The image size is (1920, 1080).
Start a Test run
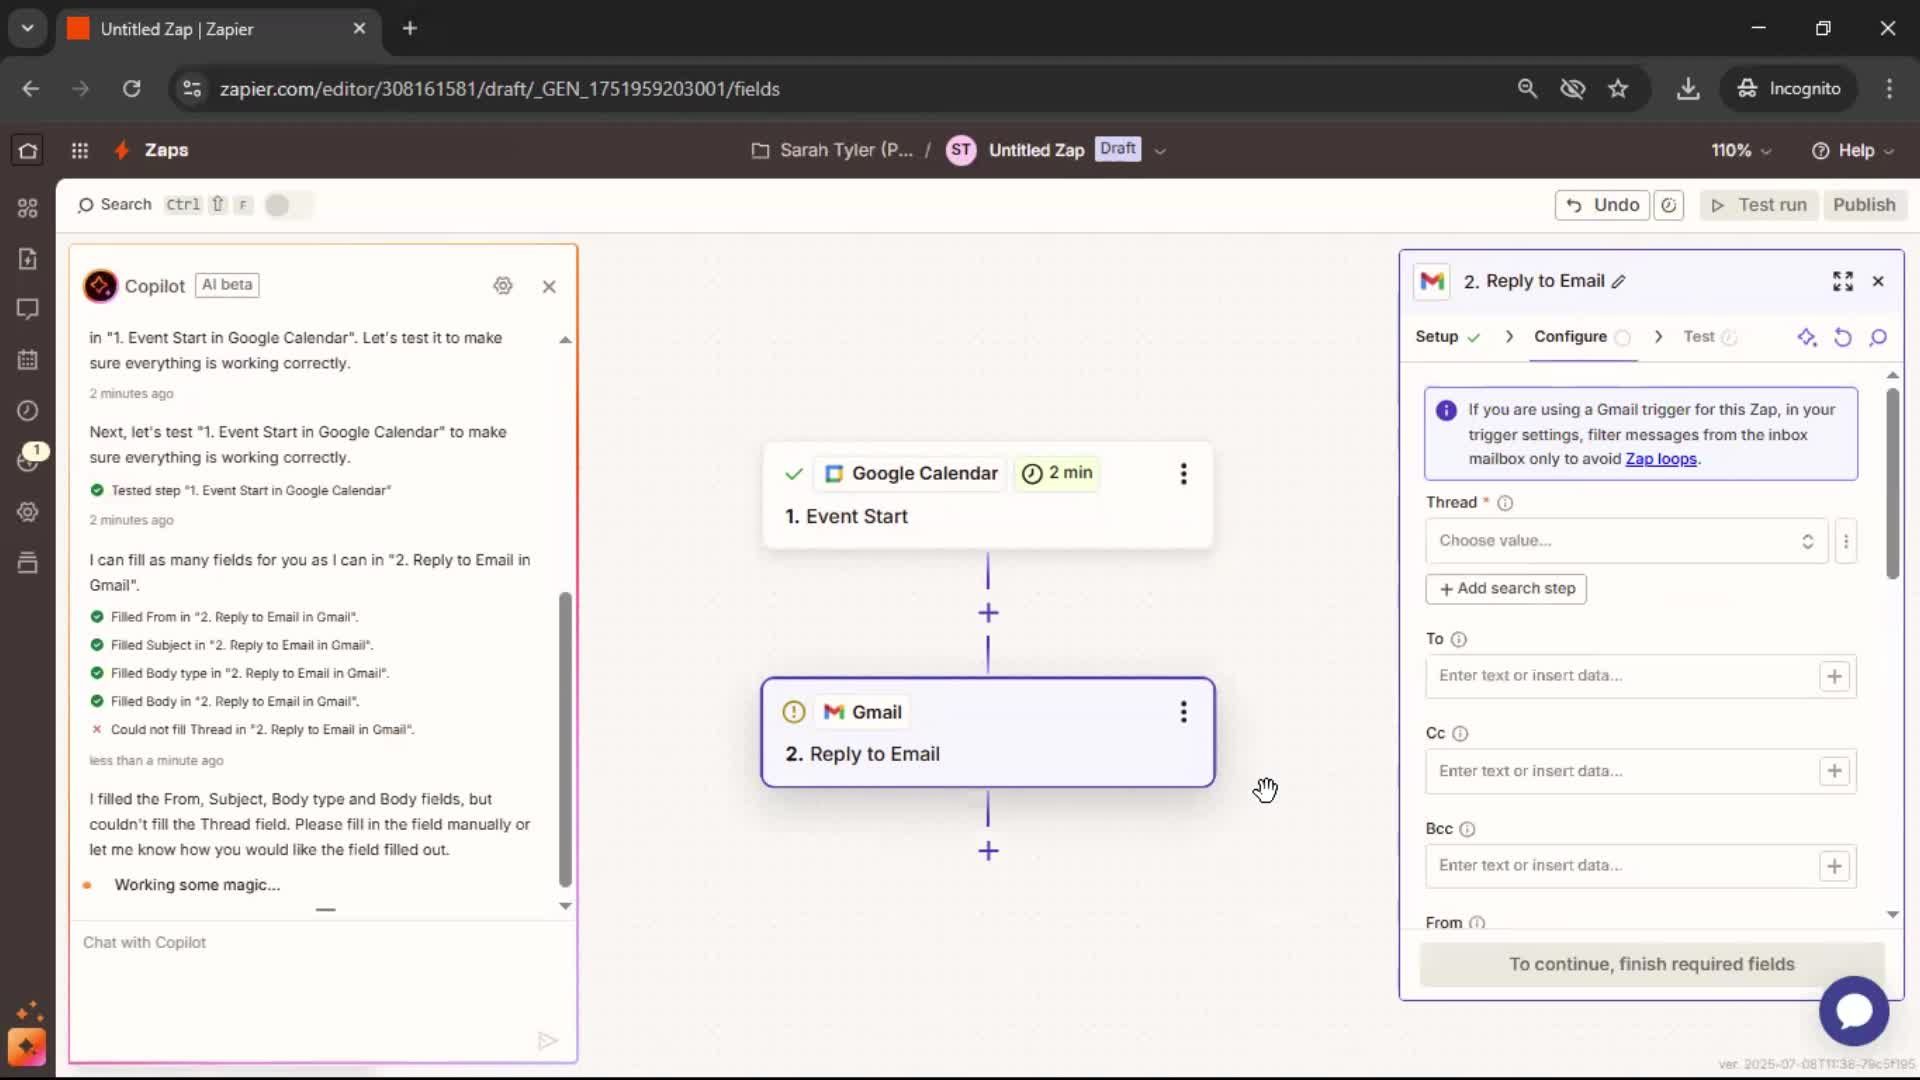1759,205
